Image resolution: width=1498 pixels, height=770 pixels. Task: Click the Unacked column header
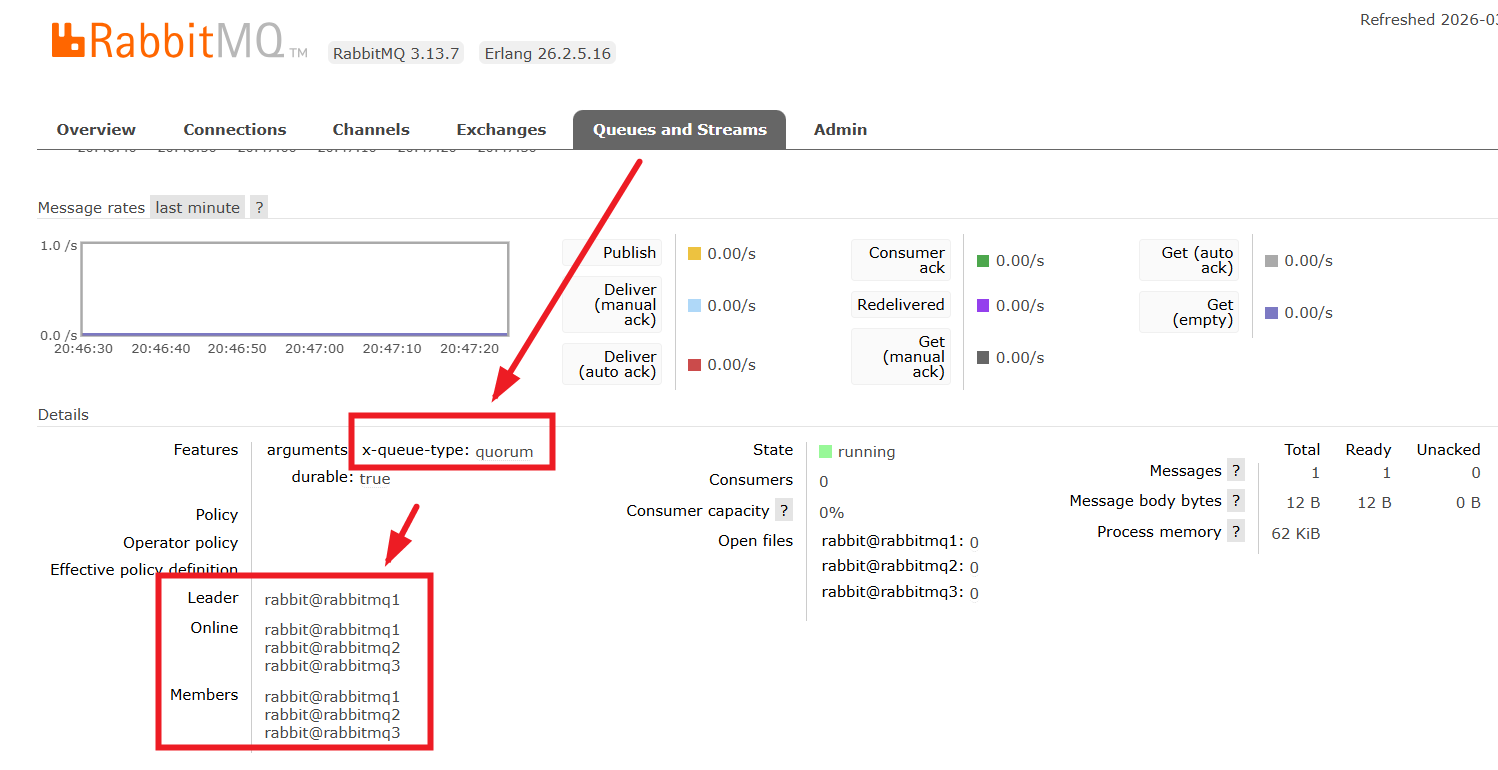(1448, 450)
